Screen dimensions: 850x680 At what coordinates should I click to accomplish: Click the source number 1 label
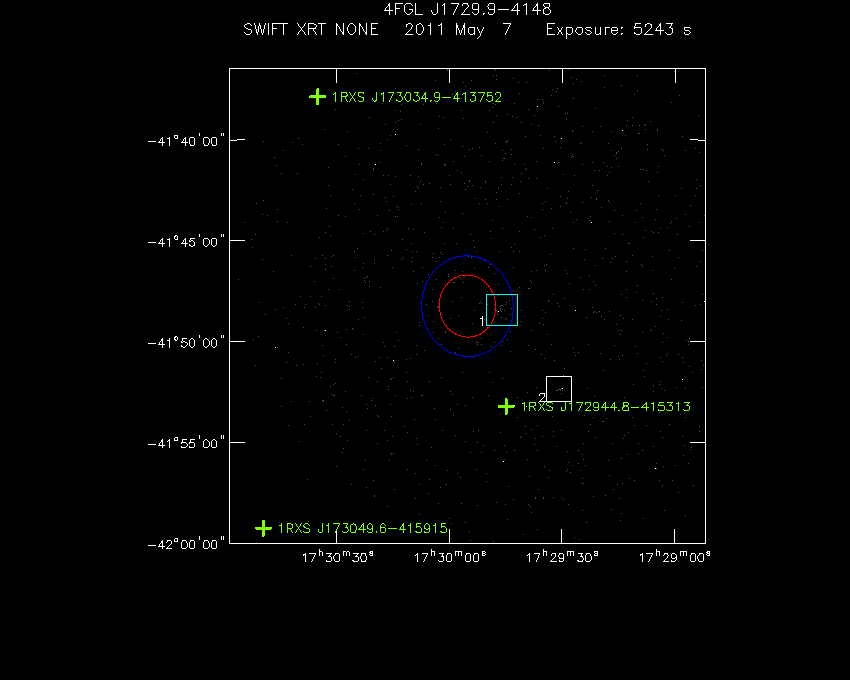pos(482,321)
